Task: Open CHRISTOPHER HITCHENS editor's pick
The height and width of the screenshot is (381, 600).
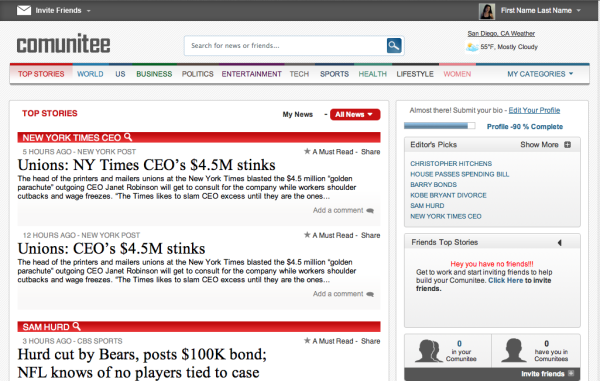Action: pos(451,163)
